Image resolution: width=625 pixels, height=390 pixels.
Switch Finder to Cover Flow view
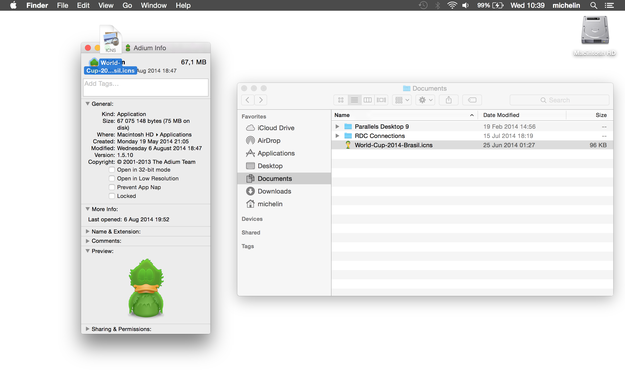381,100
